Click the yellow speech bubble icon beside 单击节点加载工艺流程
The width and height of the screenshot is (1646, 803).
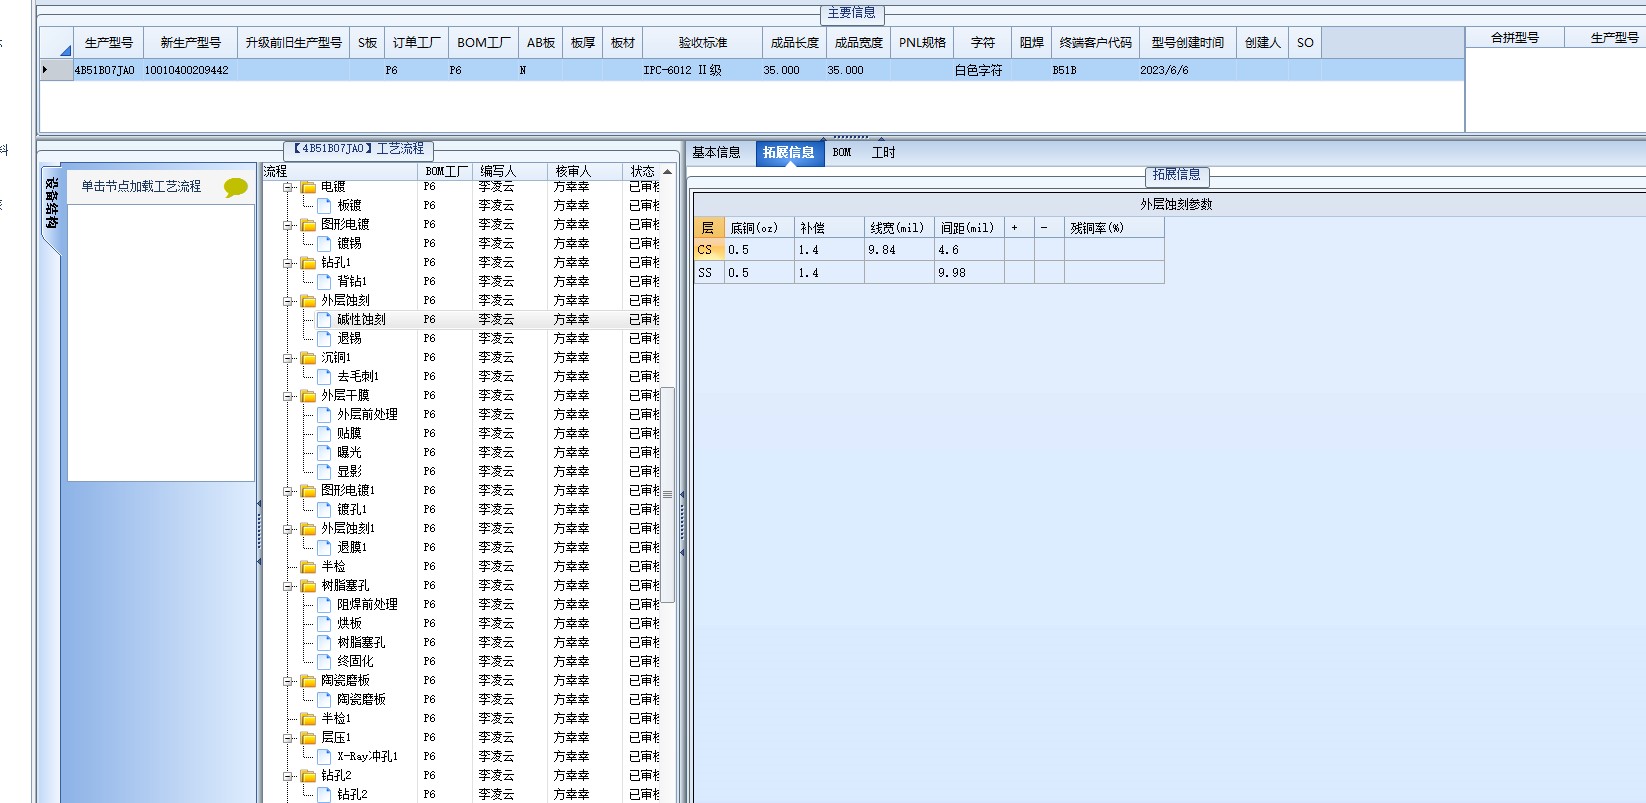[236, 187]
